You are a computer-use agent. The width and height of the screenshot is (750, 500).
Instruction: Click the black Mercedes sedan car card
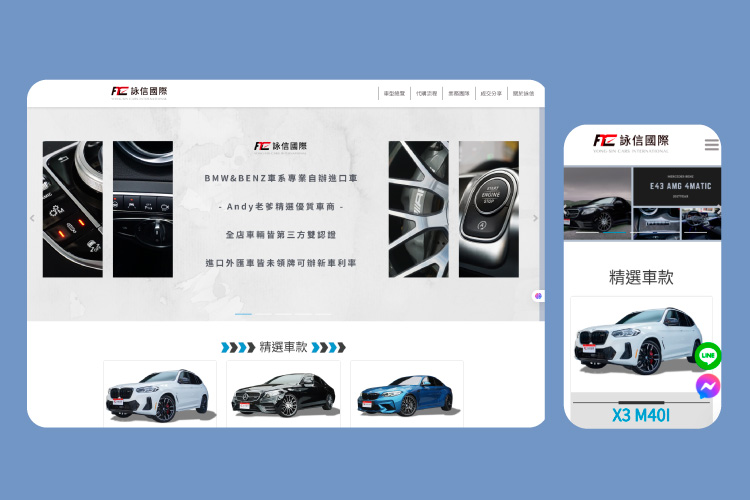pos(283,394)
